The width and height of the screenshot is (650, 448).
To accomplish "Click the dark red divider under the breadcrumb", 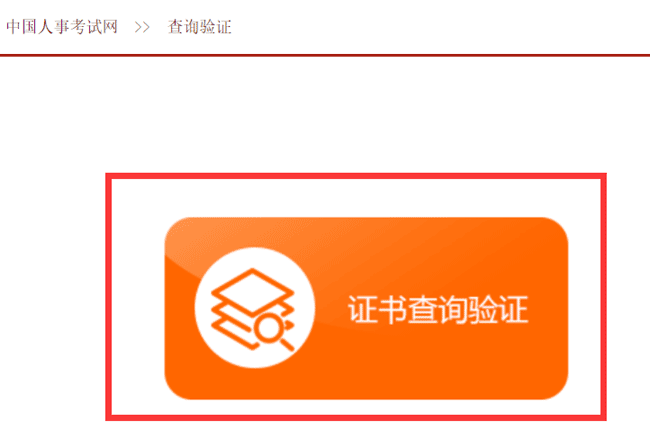I will 325,55.
